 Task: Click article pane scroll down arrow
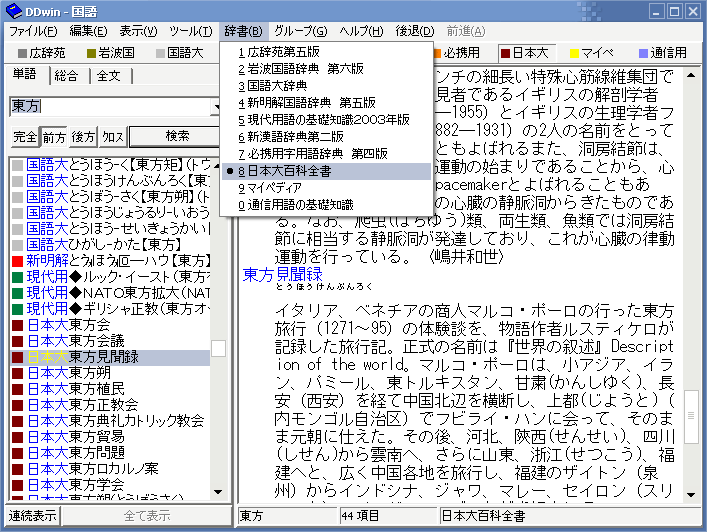[691, 495]
